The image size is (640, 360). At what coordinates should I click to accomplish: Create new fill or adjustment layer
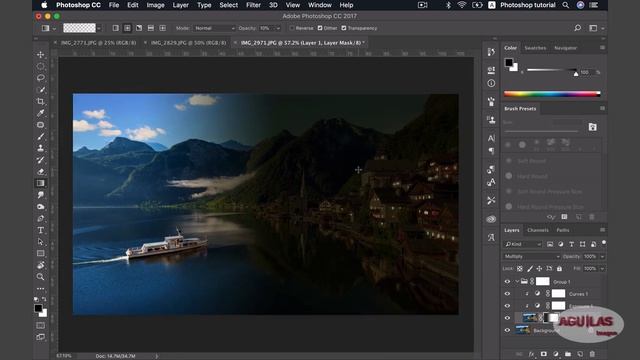556,354
